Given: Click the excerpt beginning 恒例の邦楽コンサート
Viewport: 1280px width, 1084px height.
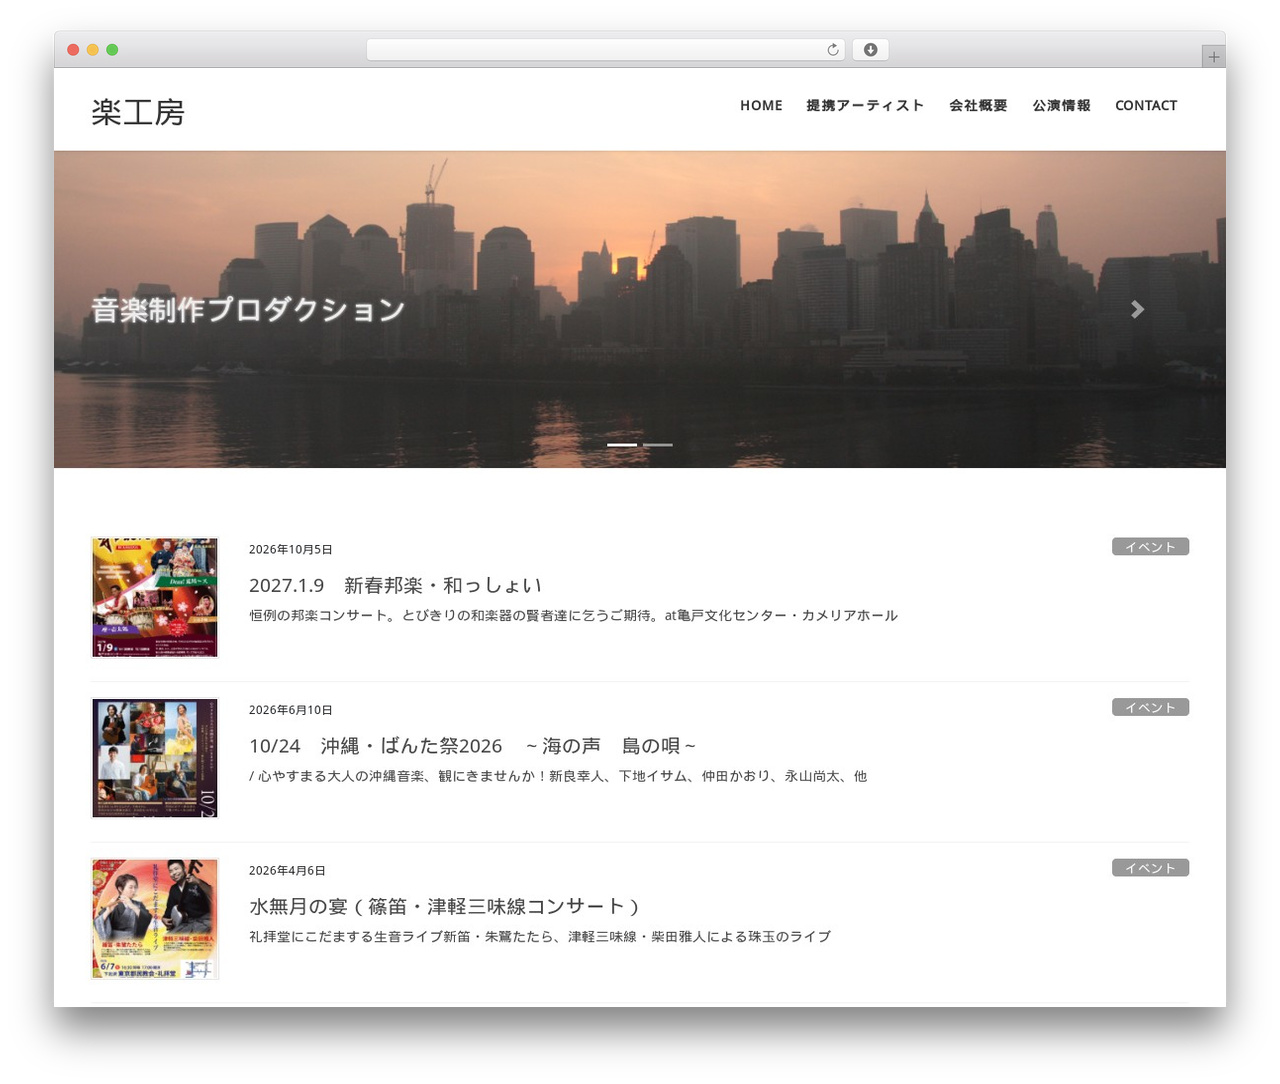Looking at the screenshot, I should click(573, 615).
